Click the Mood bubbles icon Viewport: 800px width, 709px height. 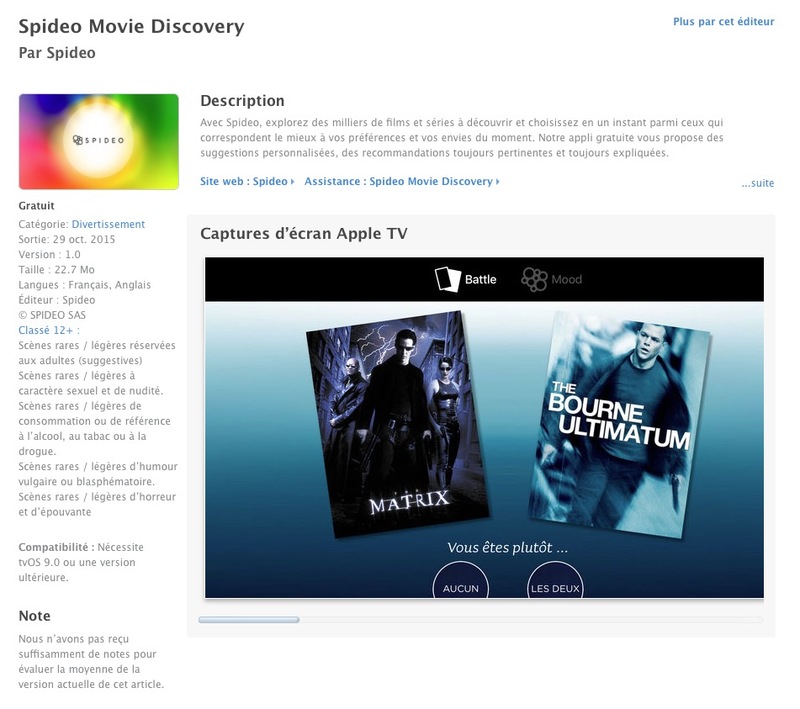pyautogui.click(x=534, y=280)
